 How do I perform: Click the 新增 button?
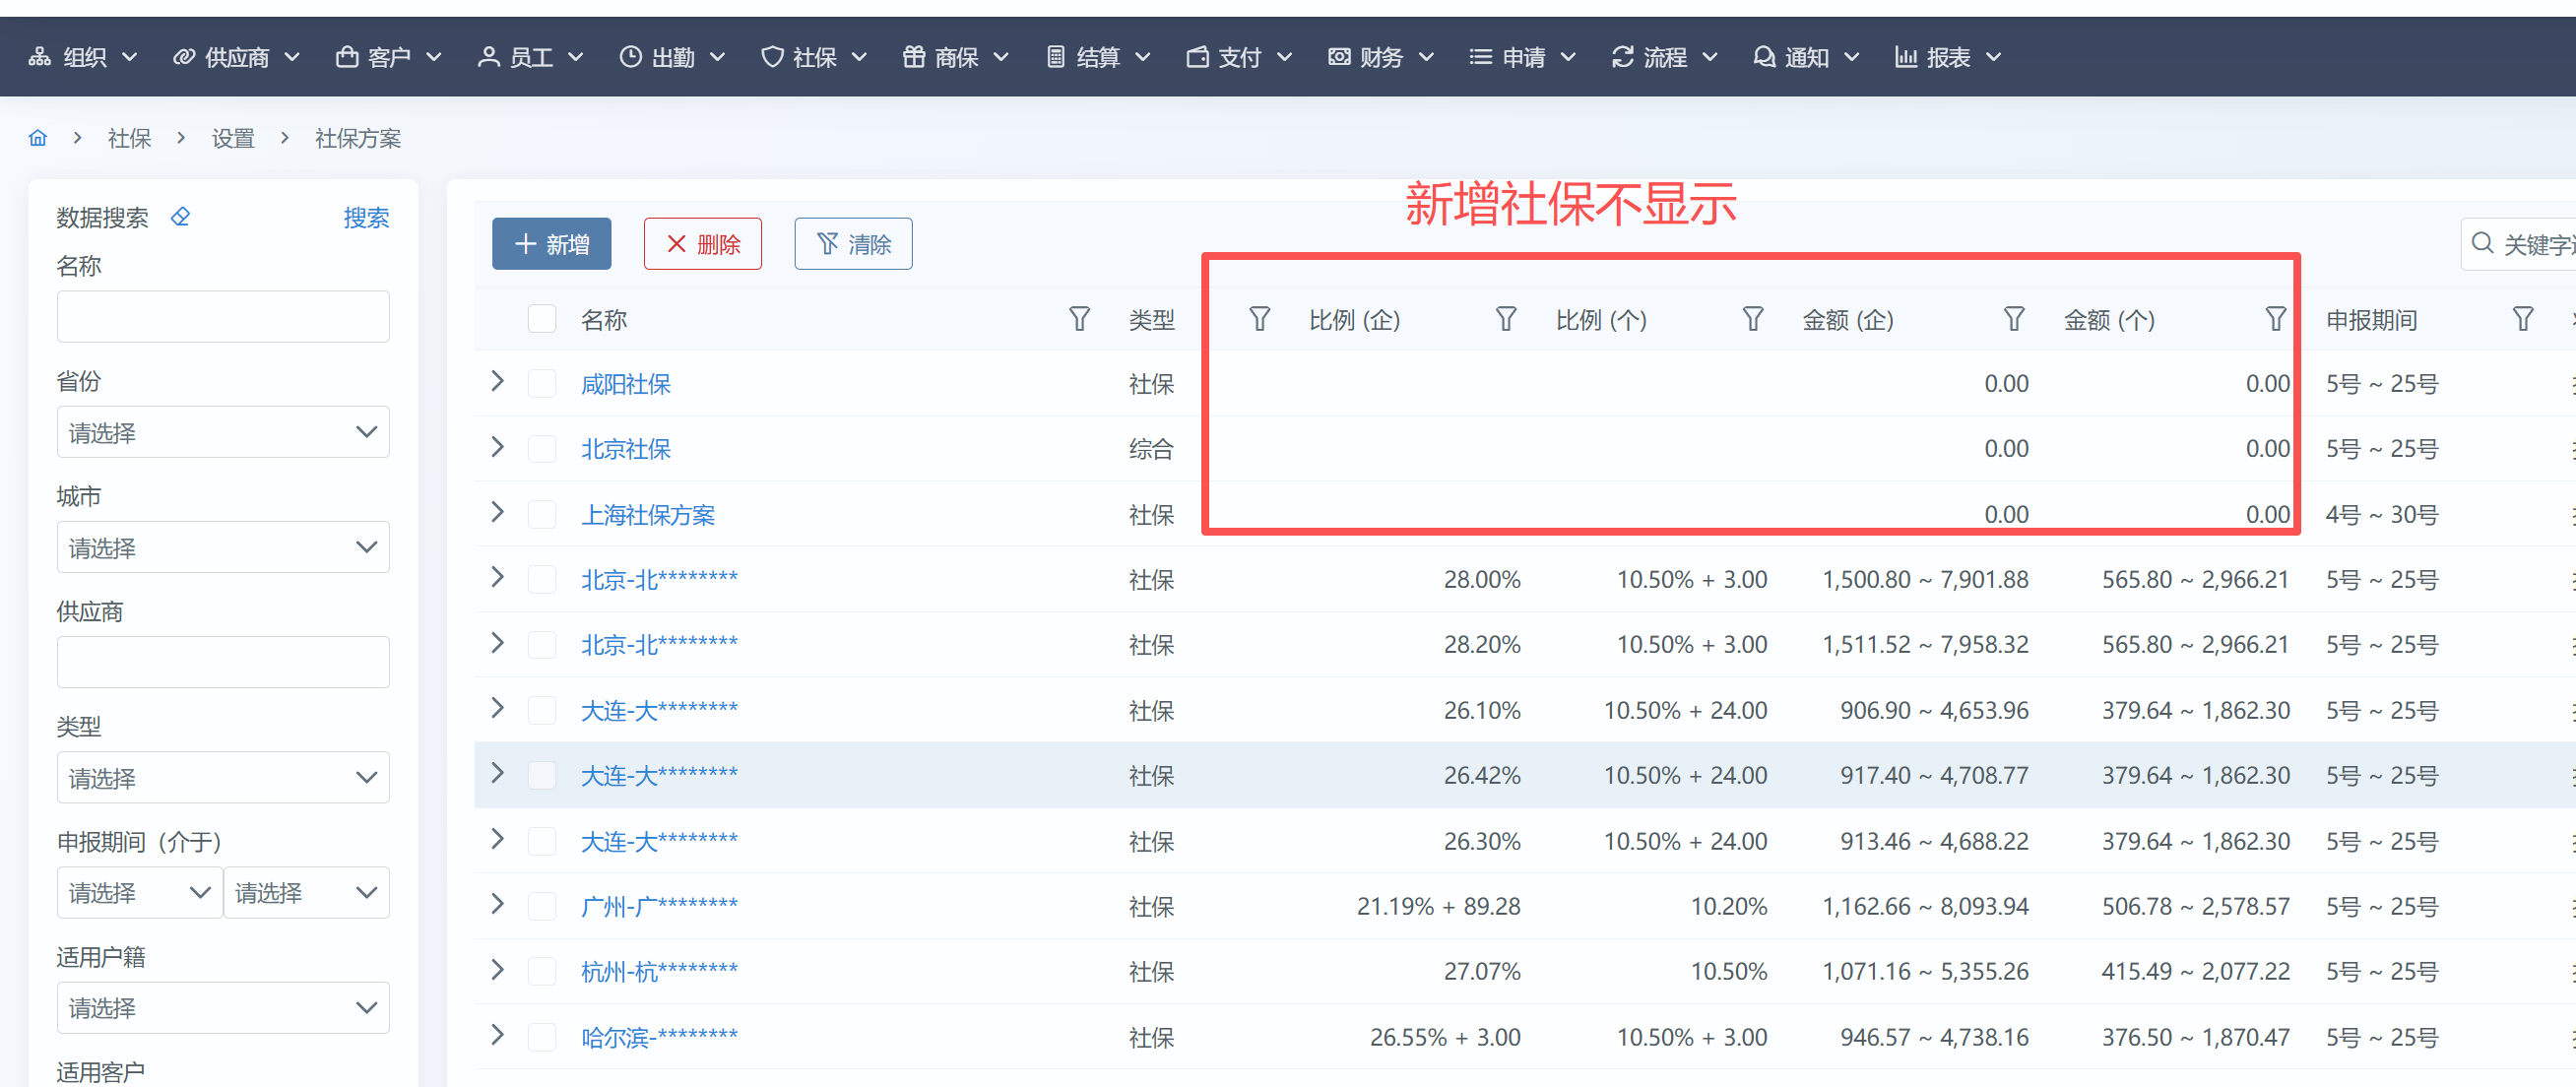tap(551, 244)
